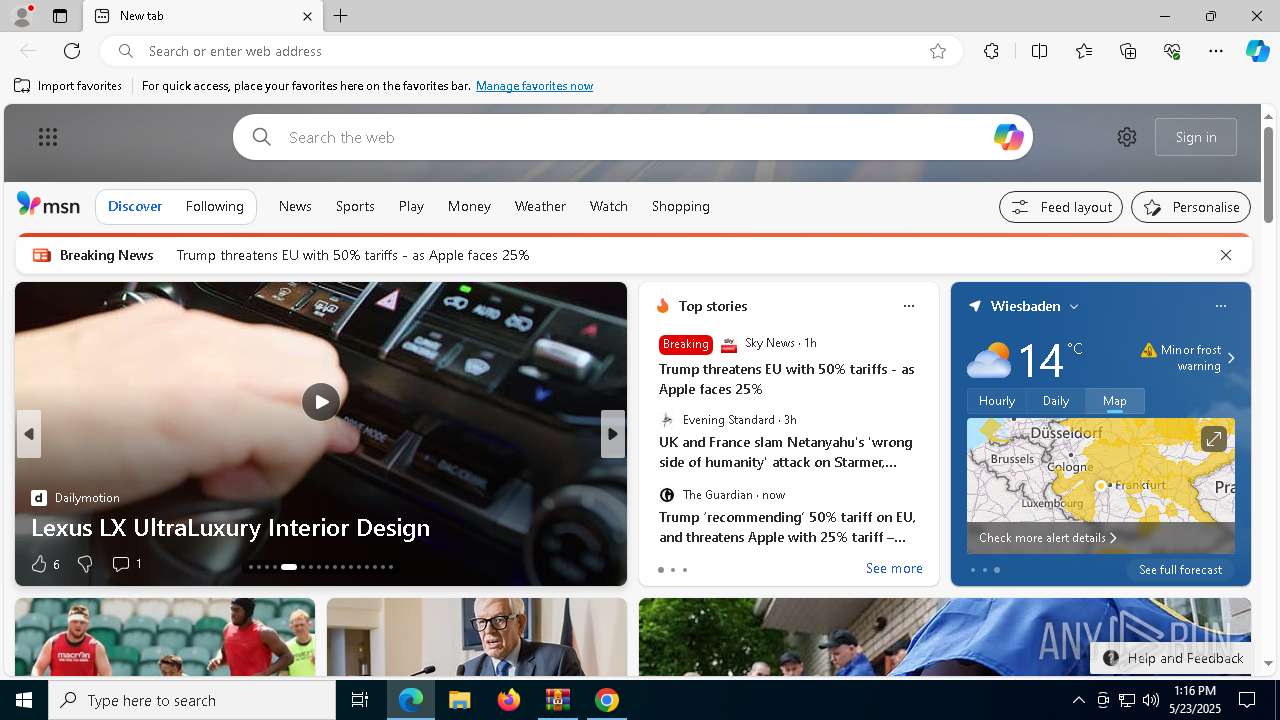Click Help and Feedback button

coord(1173,658)
